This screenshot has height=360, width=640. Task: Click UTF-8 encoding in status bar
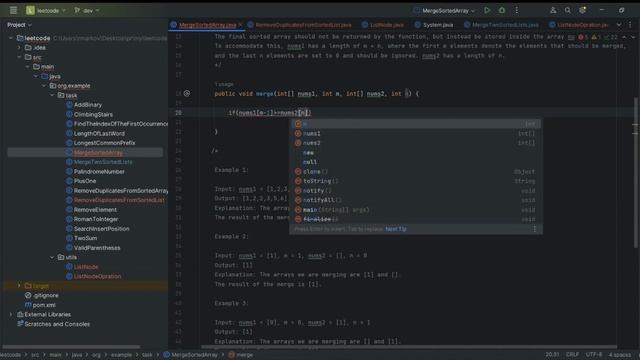(x=594, y=355)
